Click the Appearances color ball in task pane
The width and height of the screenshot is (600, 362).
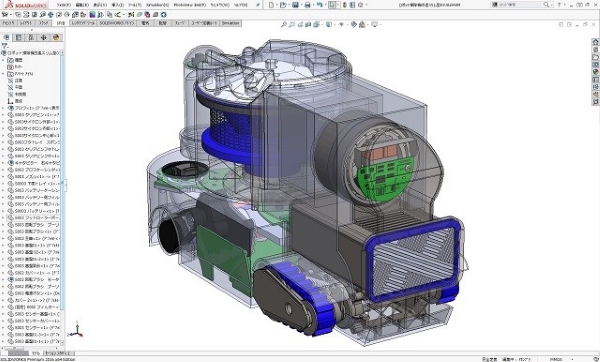point(595,72)
